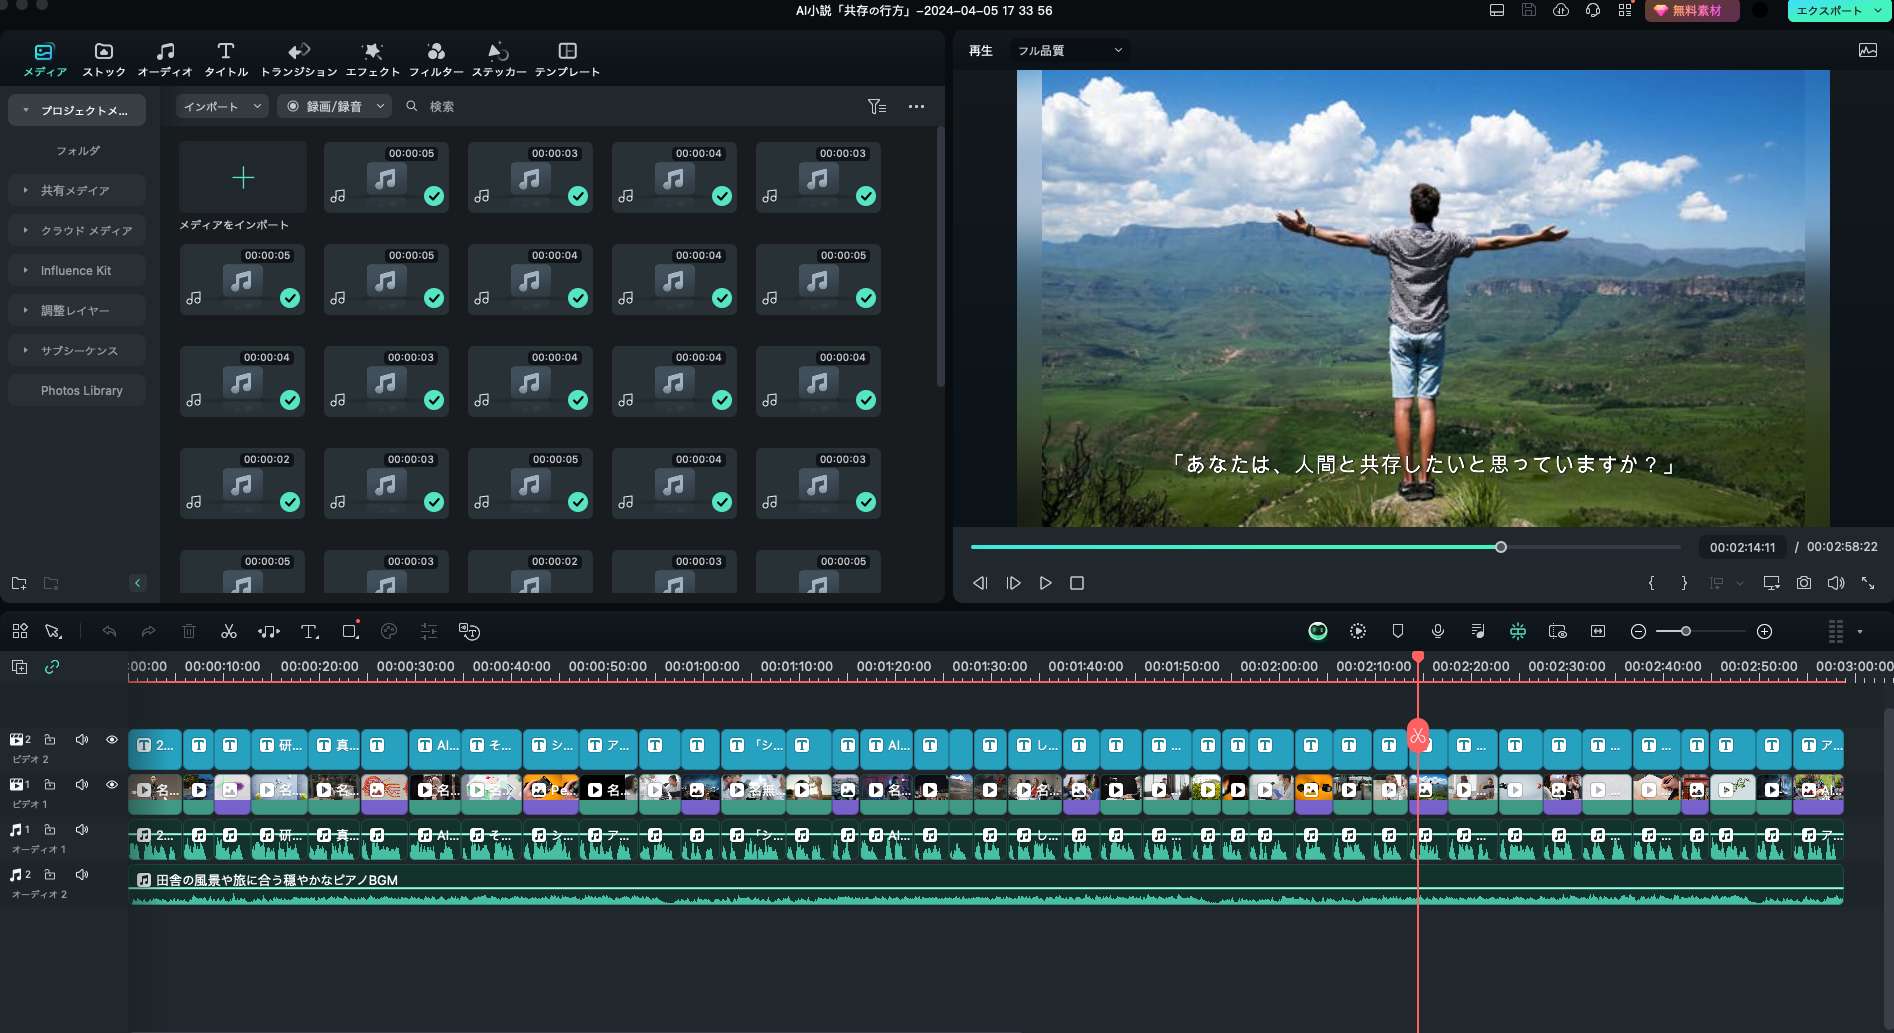Click the AI assistant green face icon
The image size is (1894, 1033).
[x=1318, y=631]
